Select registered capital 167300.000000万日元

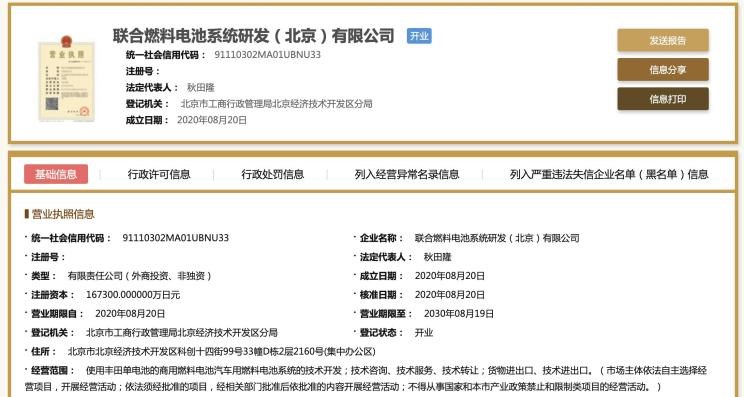point(133,295)
